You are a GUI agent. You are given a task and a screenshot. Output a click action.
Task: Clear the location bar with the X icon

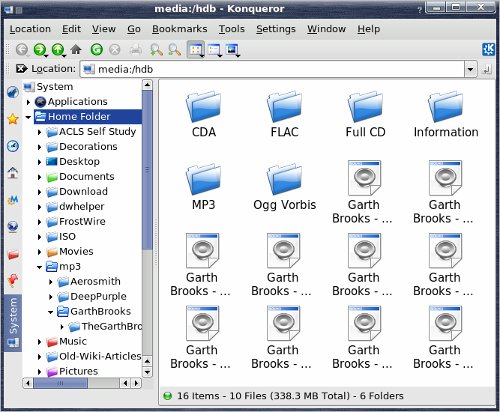(21, 69)
